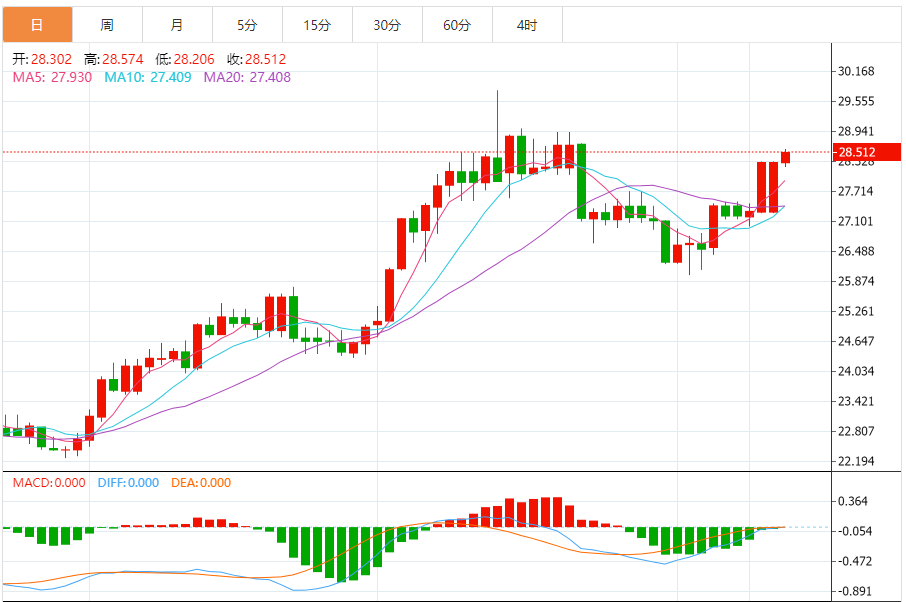The width and height of the screenshot is (906, 602).
Task: Open the 60分 chart tab
Action: click(457, 25)
